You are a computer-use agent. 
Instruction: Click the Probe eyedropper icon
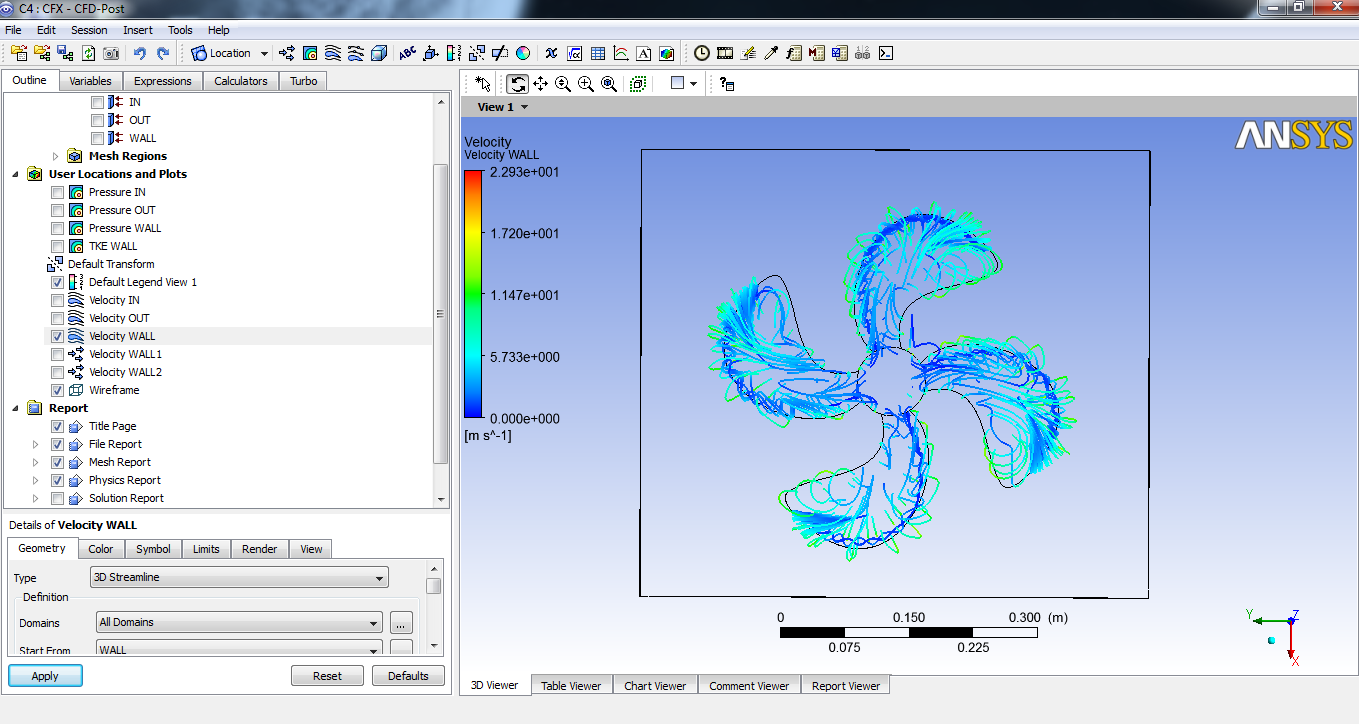[770, 53]
